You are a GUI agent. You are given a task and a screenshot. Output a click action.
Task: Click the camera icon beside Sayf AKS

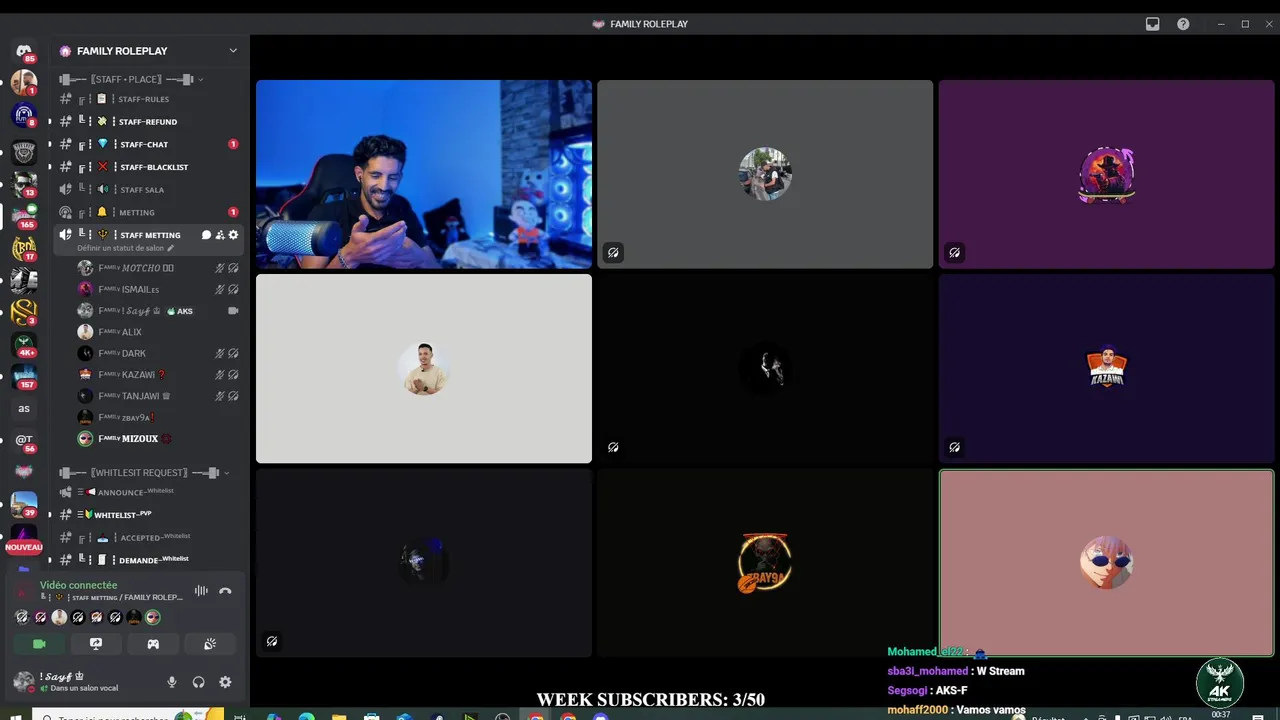(x=233, y=311)
